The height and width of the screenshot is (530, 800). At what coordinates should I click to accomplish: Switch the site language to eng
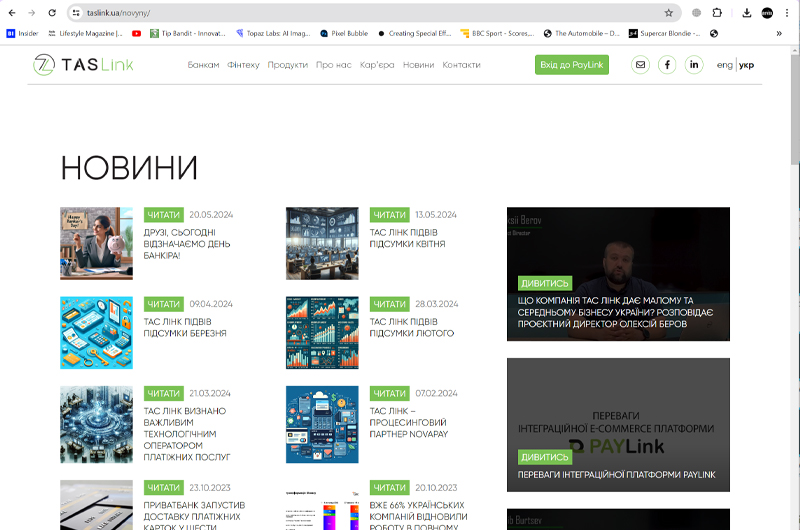[724, 65]
